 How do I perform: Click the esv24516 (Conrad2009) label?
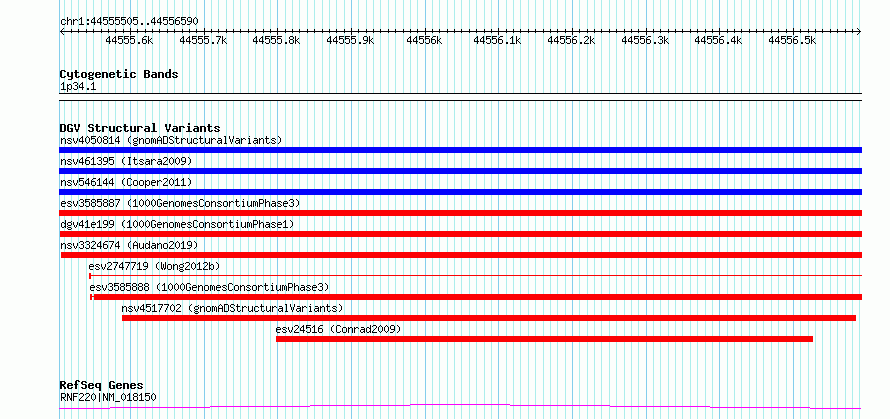[339, 329]
